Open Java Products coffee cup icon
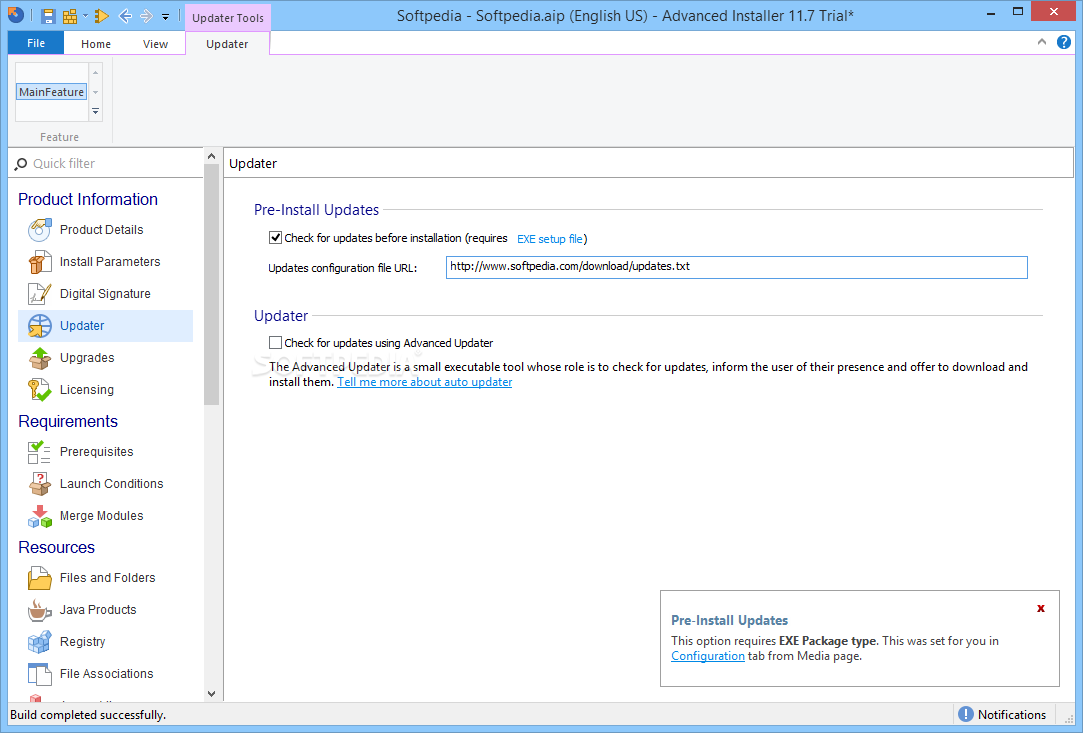The width and height of the screenshot is (1083, 733). 39,610
